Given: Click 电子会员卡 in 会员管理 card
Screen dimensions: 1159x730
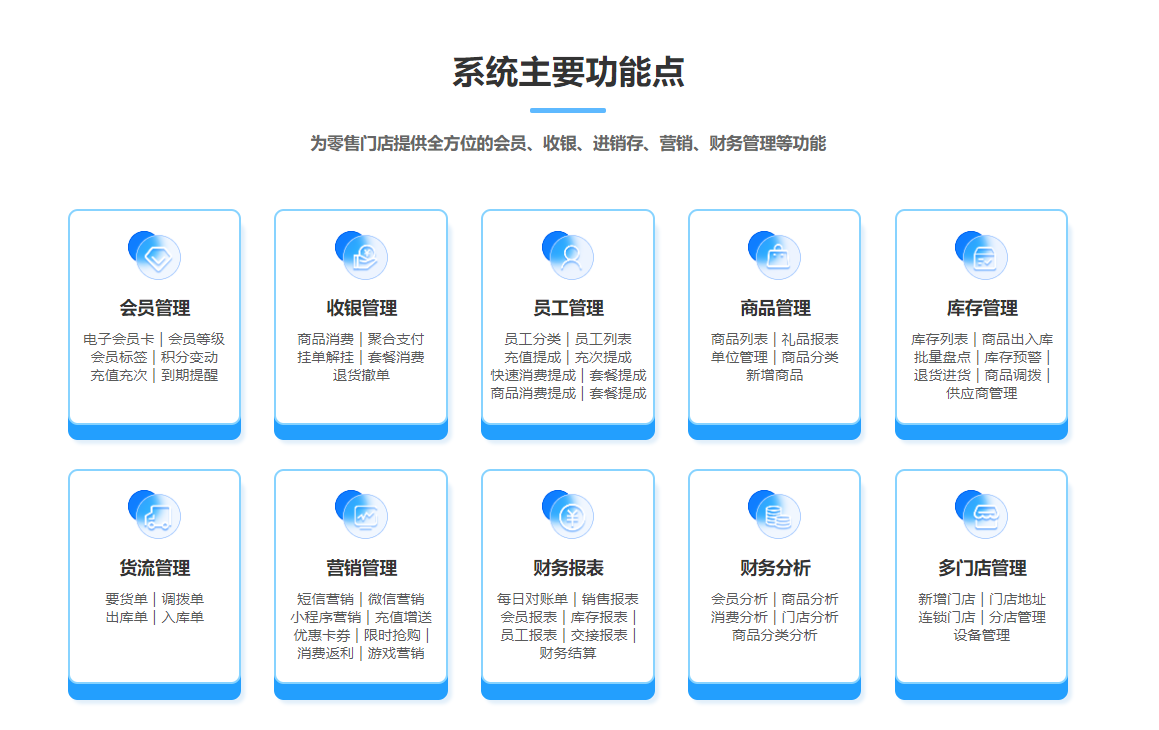Looking at the screenshot, I should tap(118, 339).
